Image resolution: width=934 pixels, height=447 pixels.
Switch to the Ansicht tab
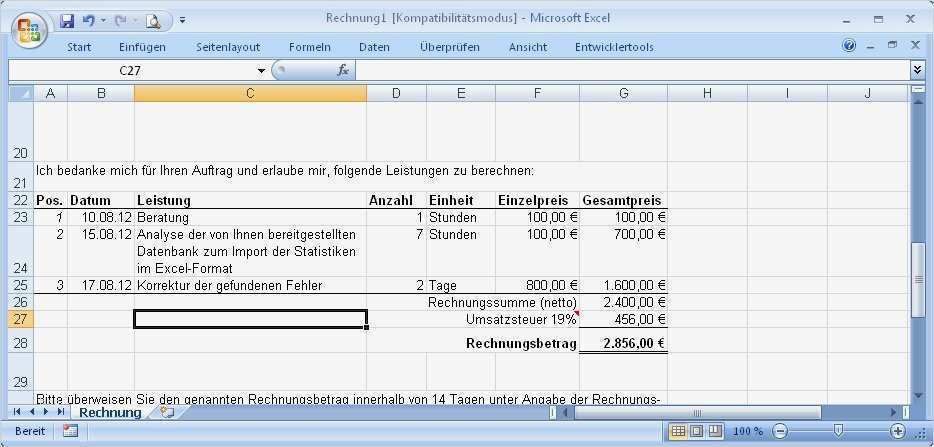528,47
